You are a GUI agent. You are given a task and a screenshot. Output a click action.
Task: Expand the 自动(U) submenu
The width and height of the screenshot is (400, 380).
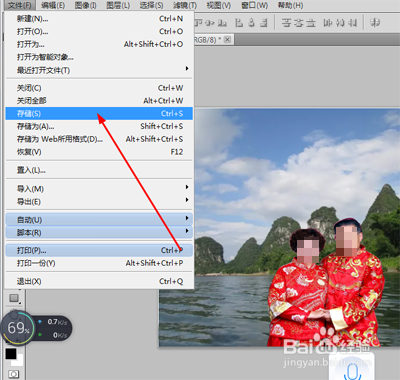tap(99, 220)
